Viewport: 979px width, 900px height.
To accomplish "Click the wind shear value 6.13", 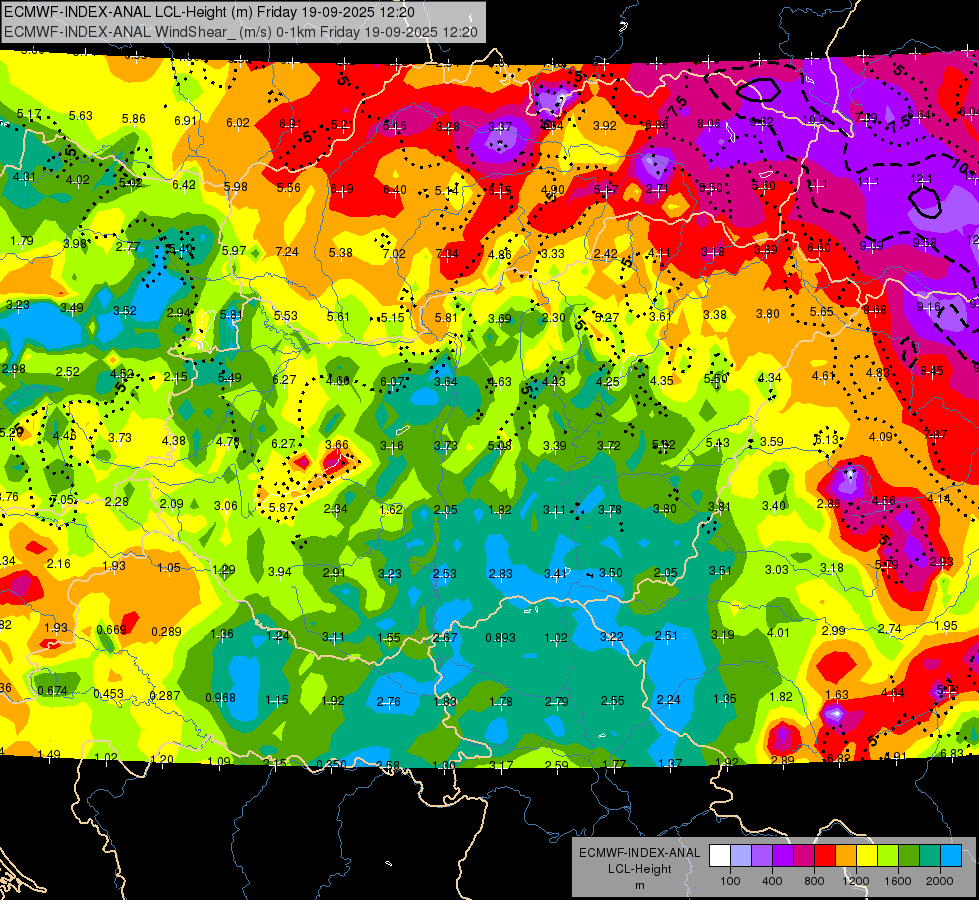I will click(825, 439).
